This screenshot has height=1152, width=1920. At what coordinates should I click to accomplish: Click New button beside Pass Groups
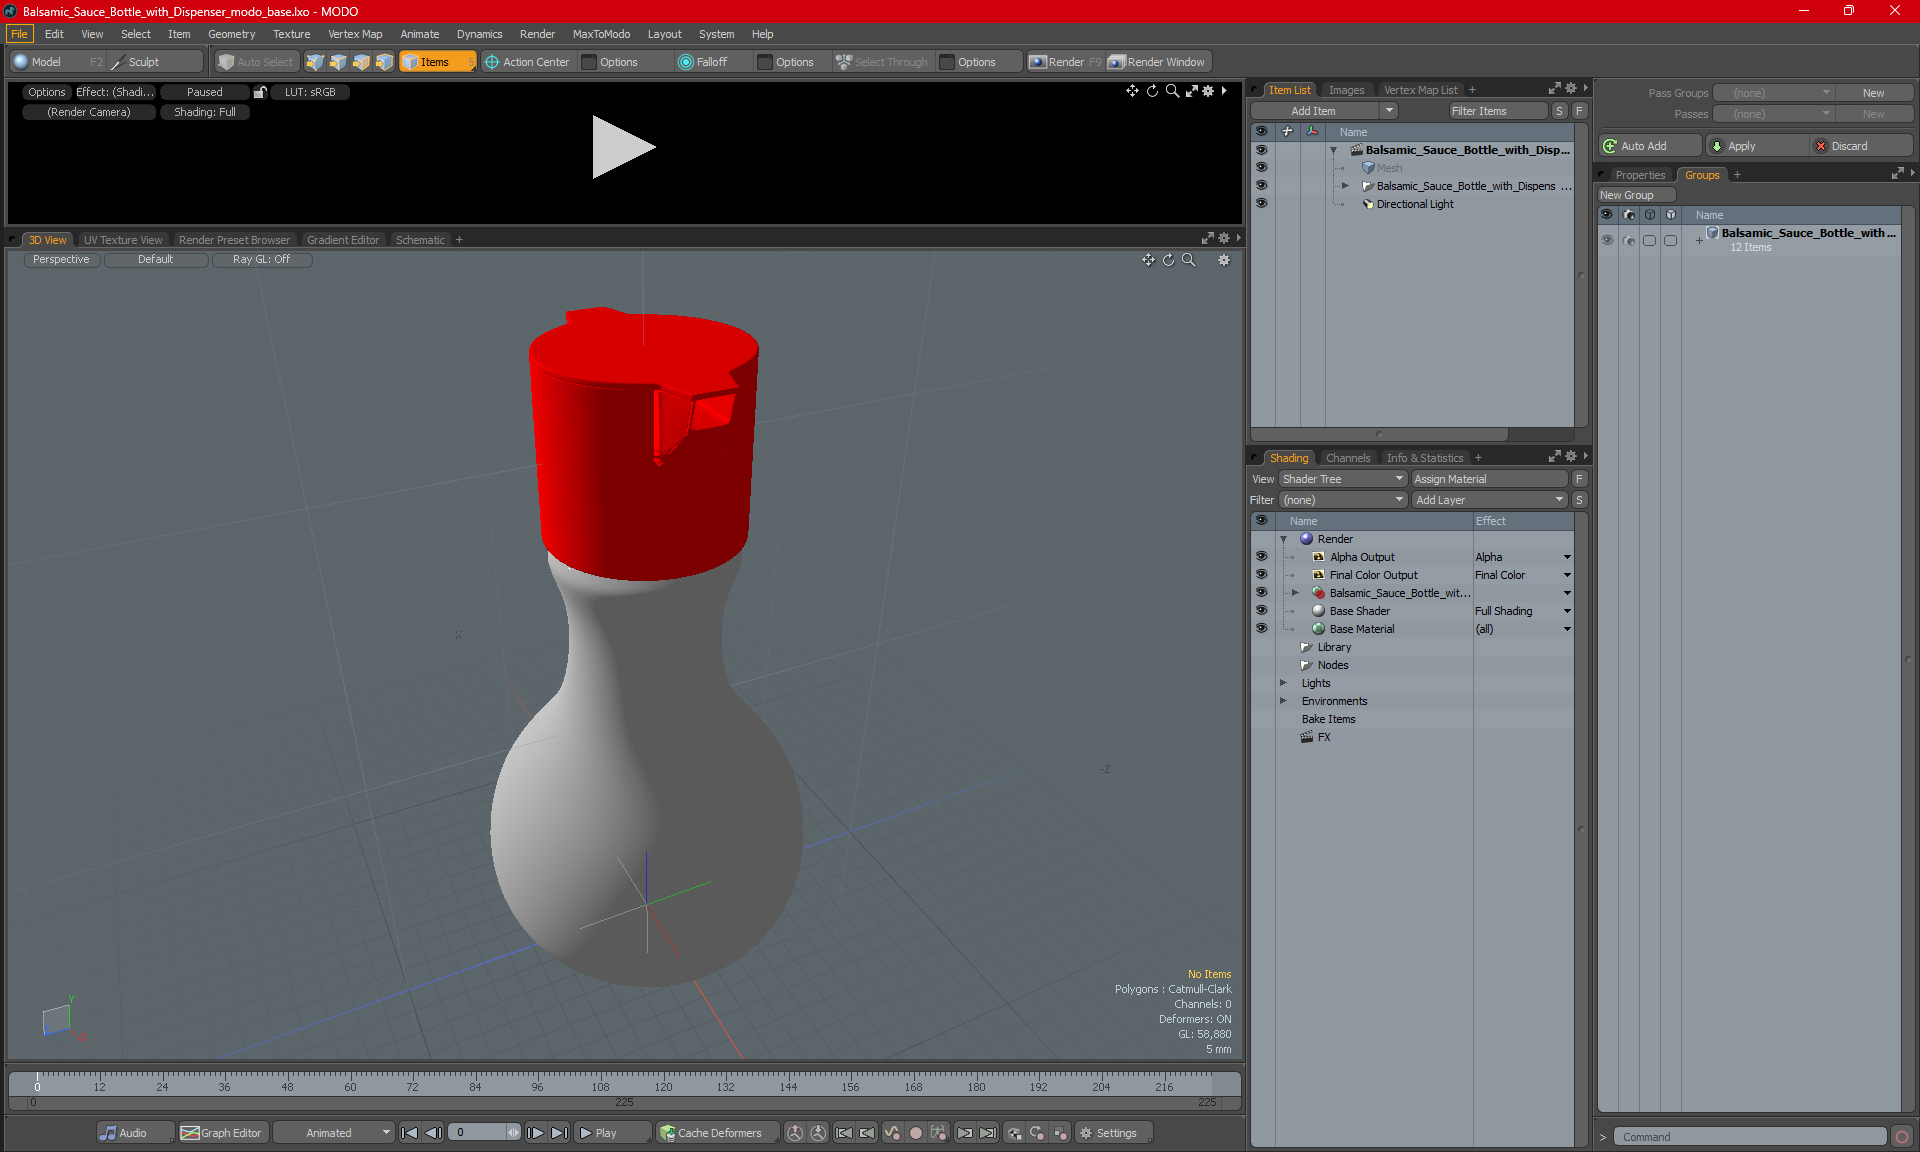[x=1873, y=93]
